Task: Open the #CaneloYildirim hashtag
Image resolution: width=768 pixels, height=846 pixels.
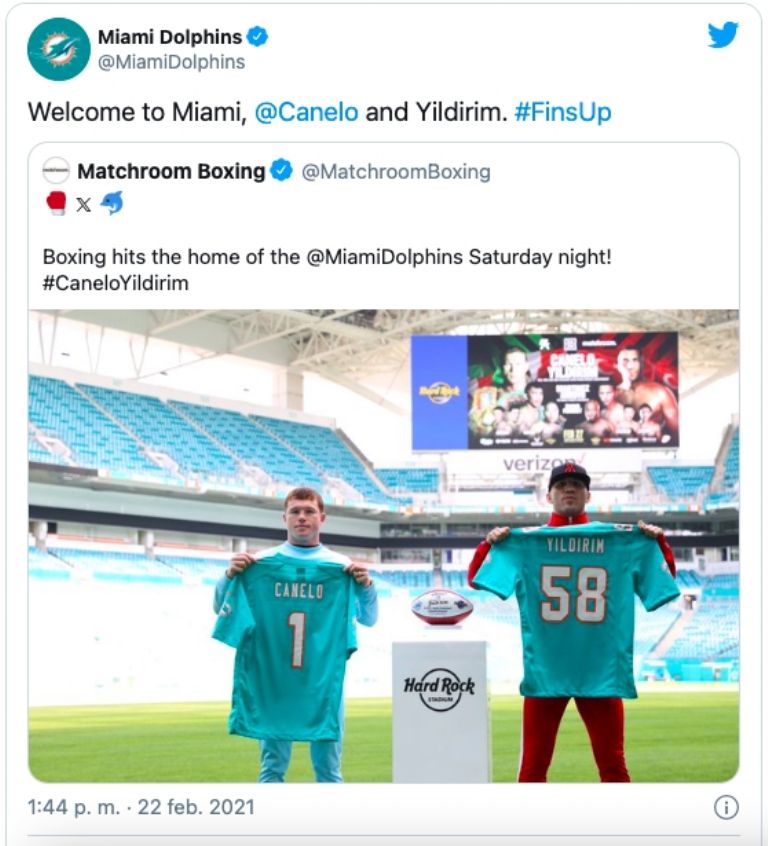Action: pyautogui.click(x=115, y=283)
